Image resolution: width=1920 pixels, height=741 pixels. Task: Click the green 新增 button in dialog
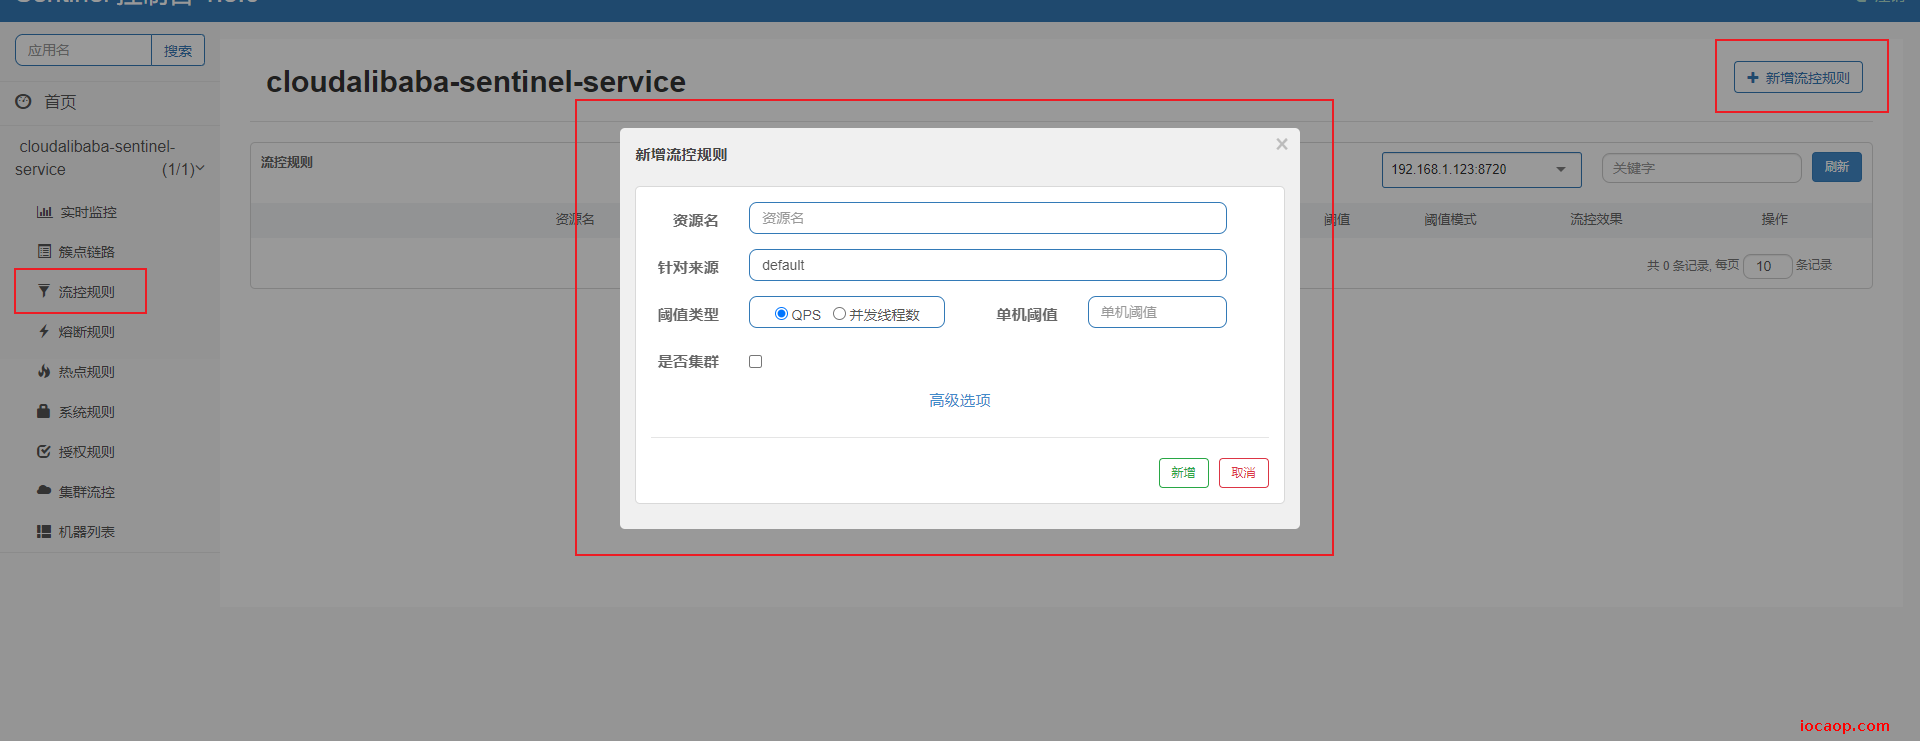click(x=1184, y=472)
